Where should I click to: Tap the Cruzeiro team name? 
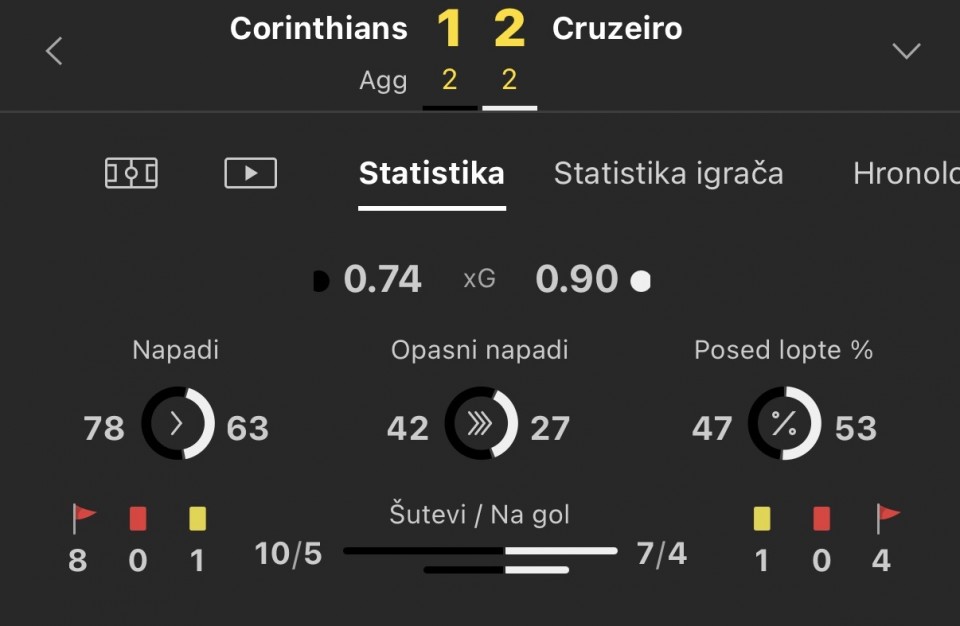click(617, 29)
